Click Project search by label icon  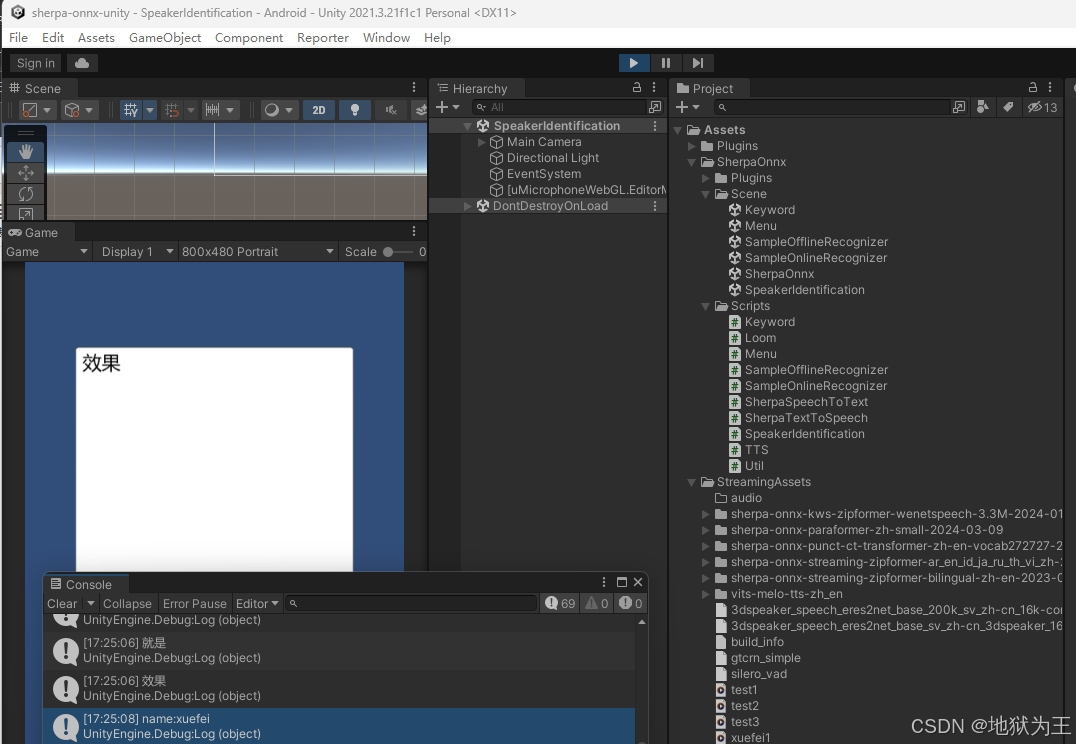click(1008, 107)
